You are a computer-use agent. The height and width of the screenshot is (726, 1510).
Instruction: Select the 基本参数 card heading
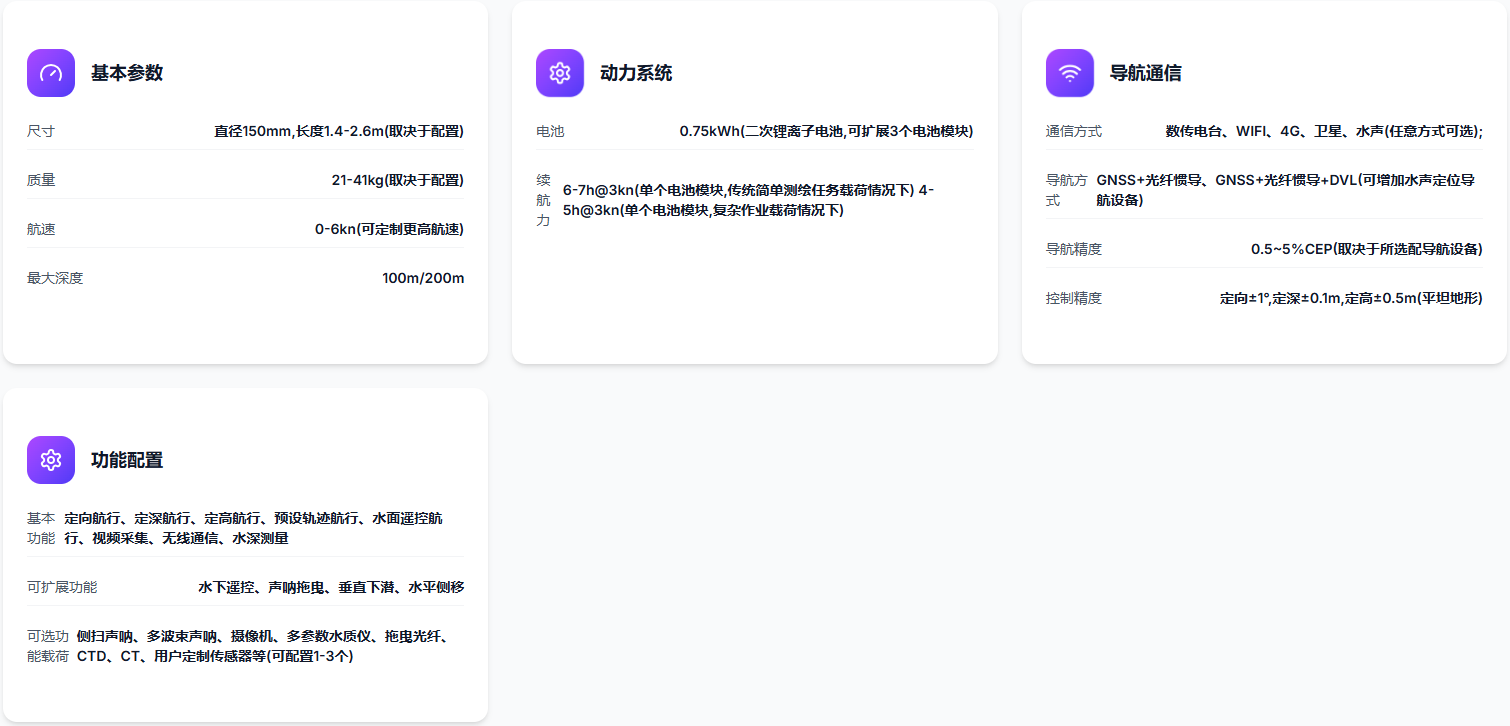tap(127, 73)
